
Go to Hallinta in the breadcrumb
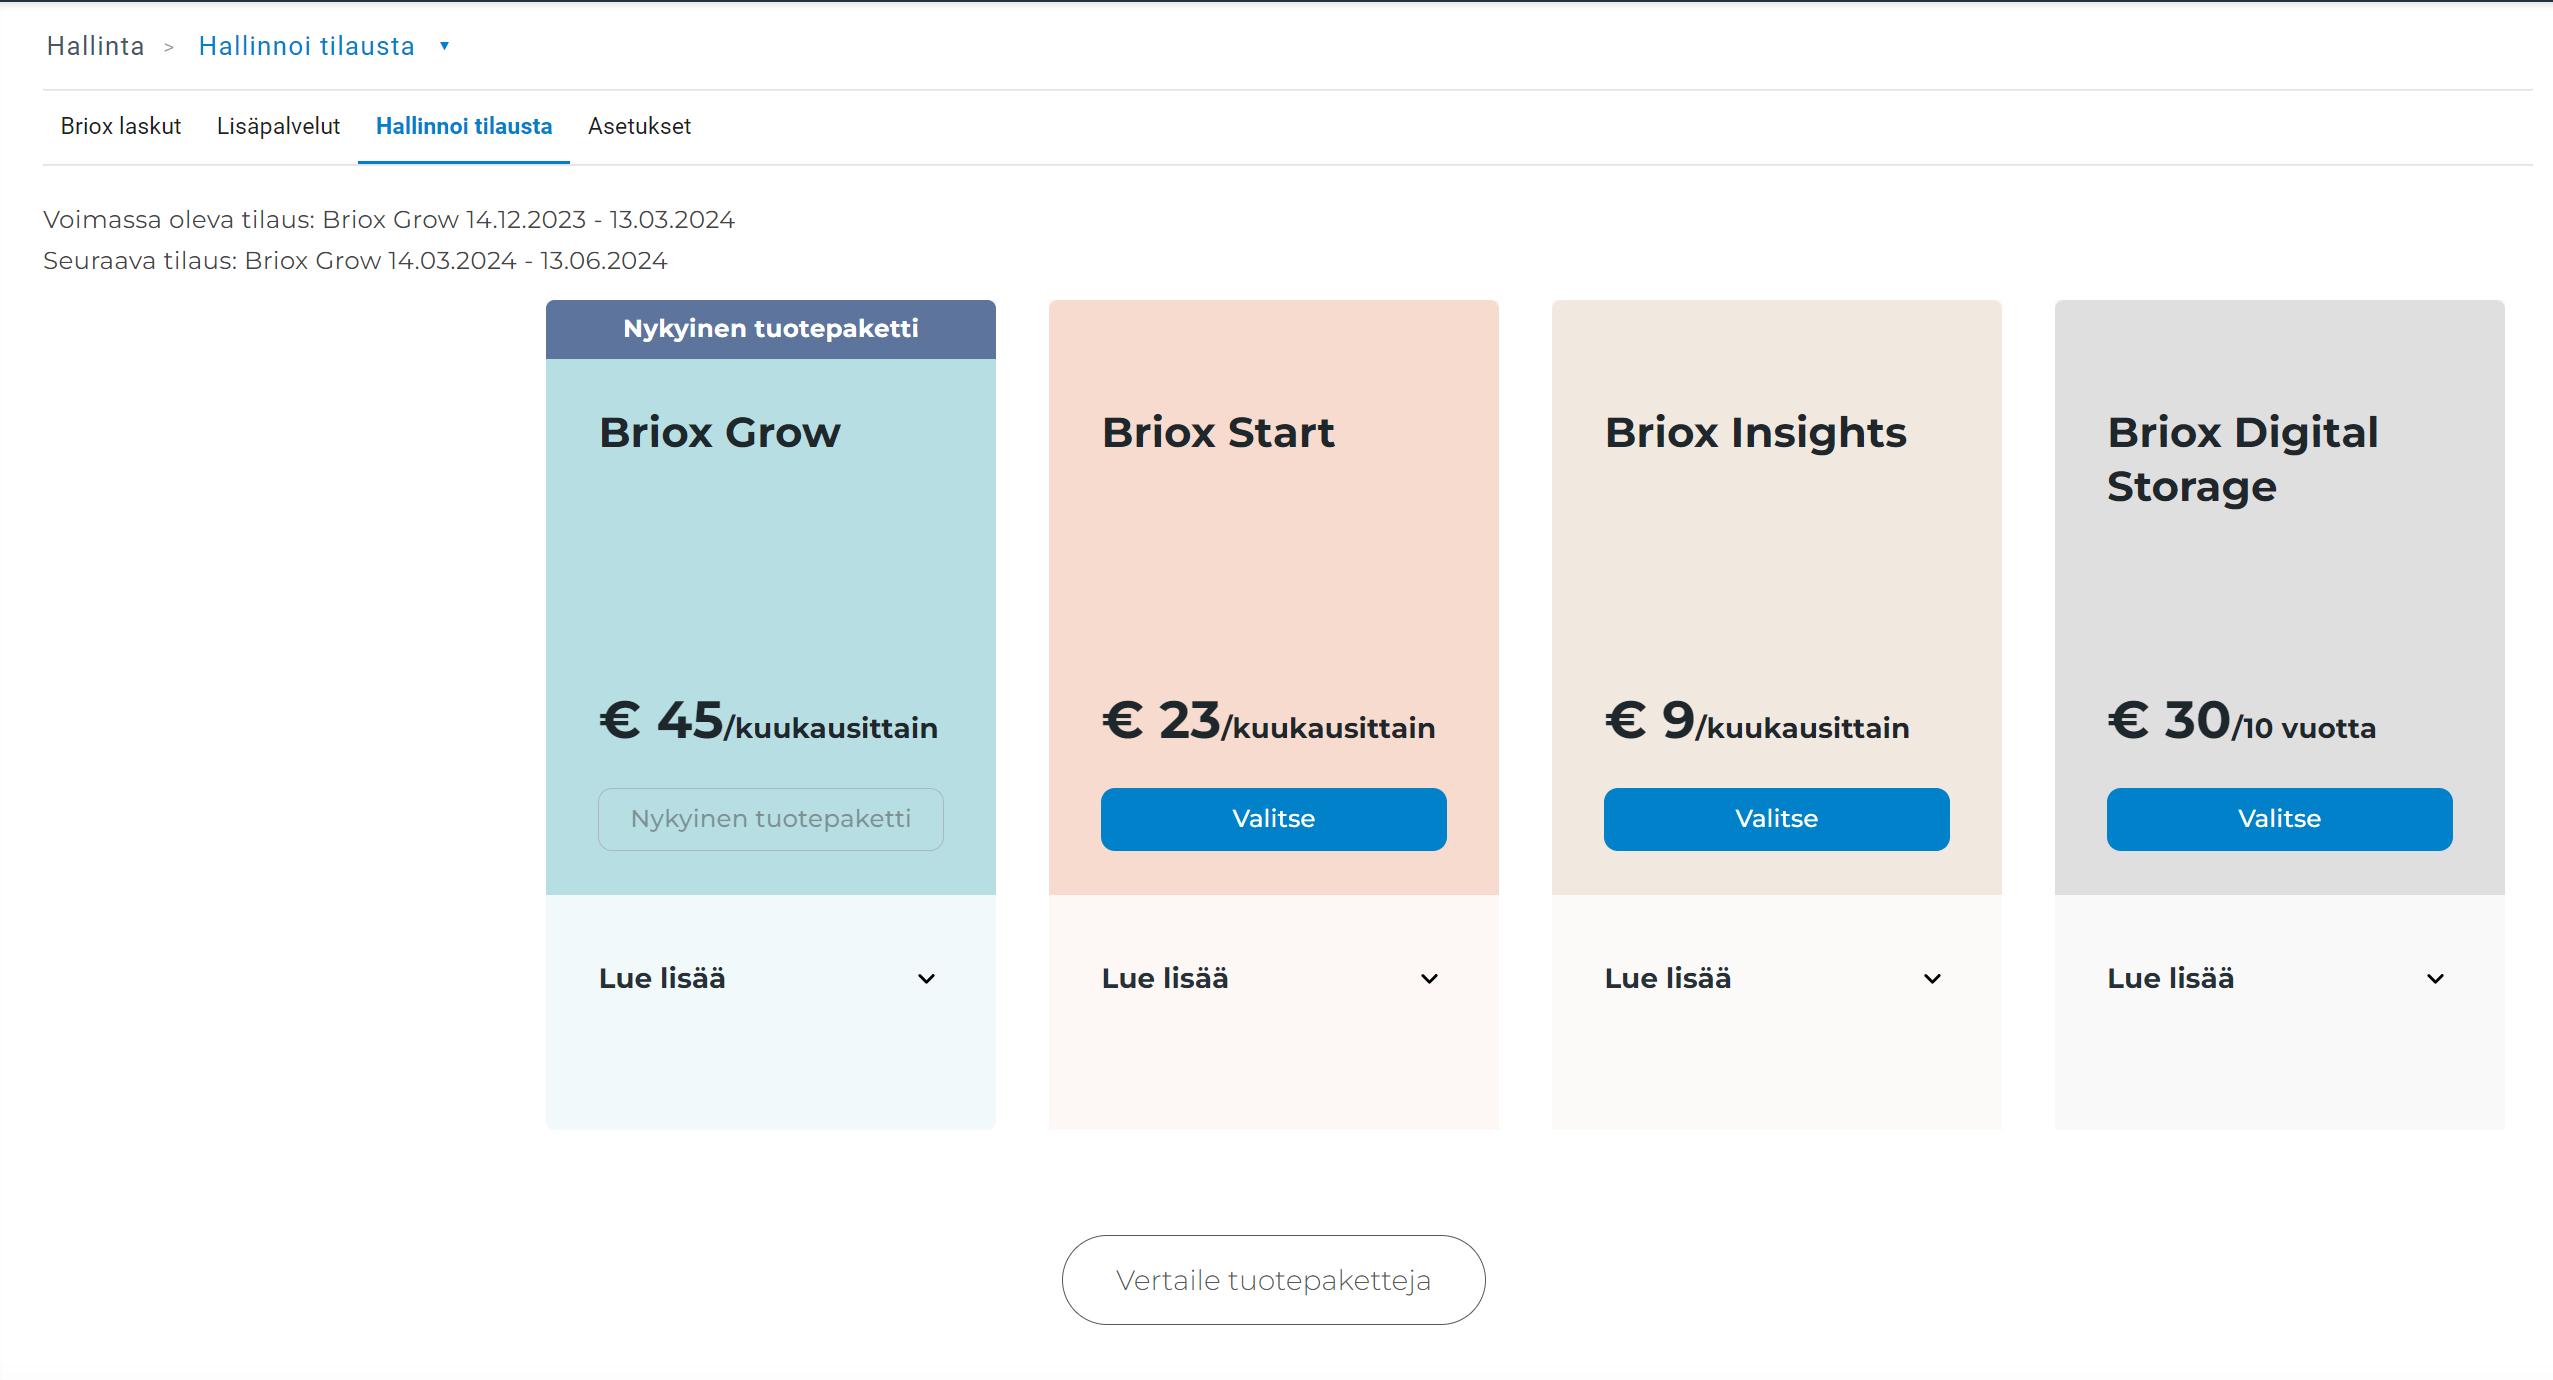click(x=95, y=46)
